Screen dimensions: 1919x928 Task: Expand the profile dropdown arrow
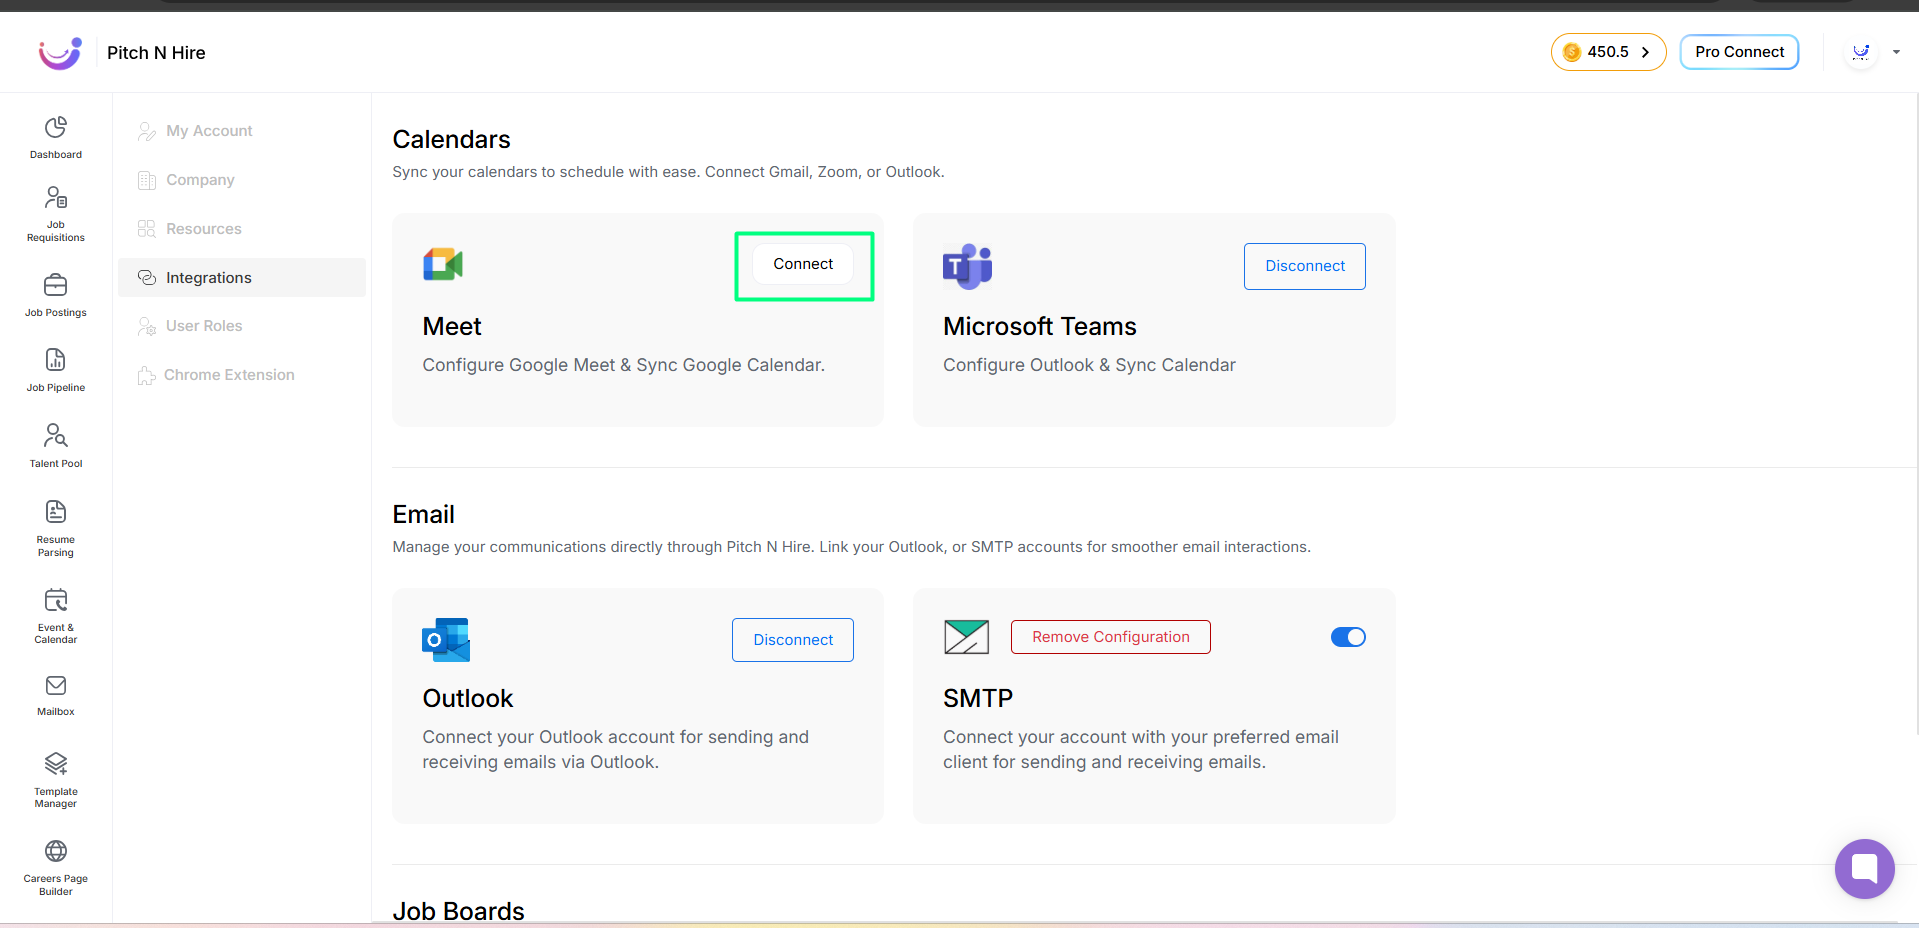pos(1896,52)
